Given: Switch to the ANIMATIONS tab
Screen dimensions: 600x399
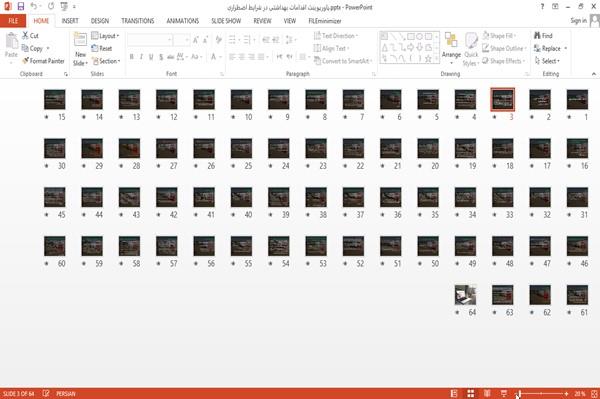Looking at the screenshot, I should click(183, 21).
